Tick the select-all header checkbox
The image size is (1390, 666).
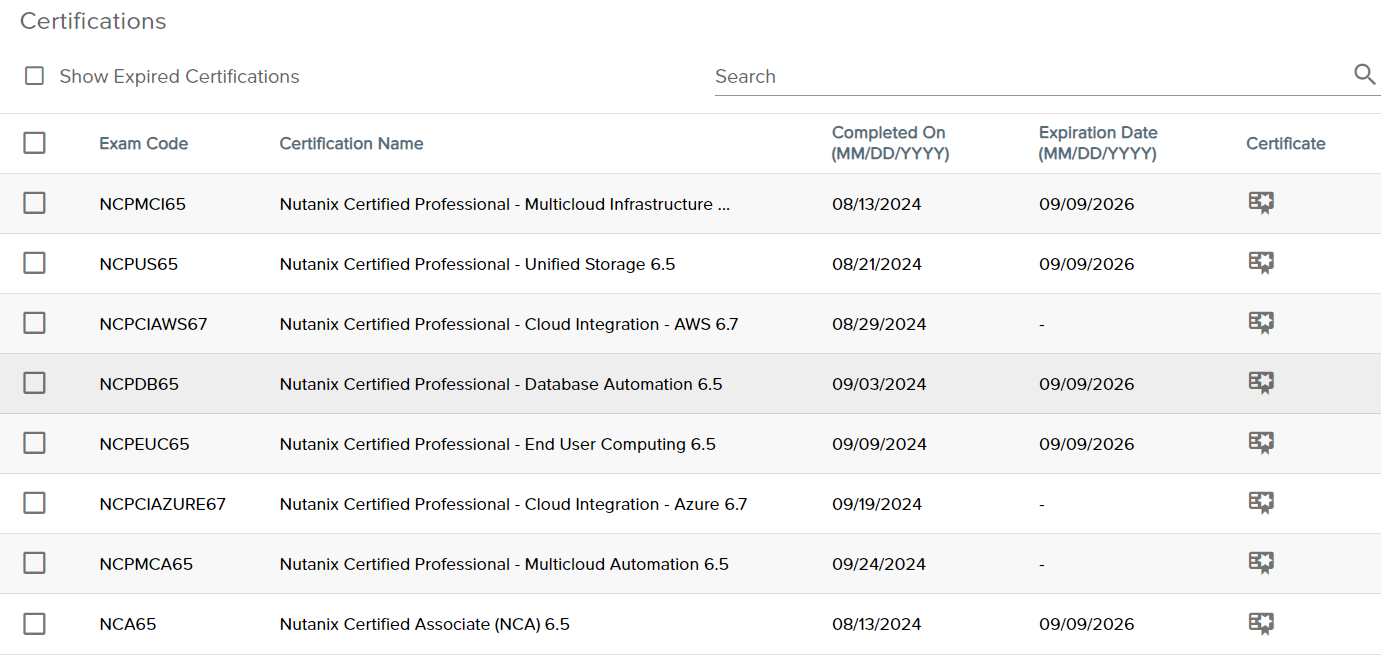tap(34, 143)
